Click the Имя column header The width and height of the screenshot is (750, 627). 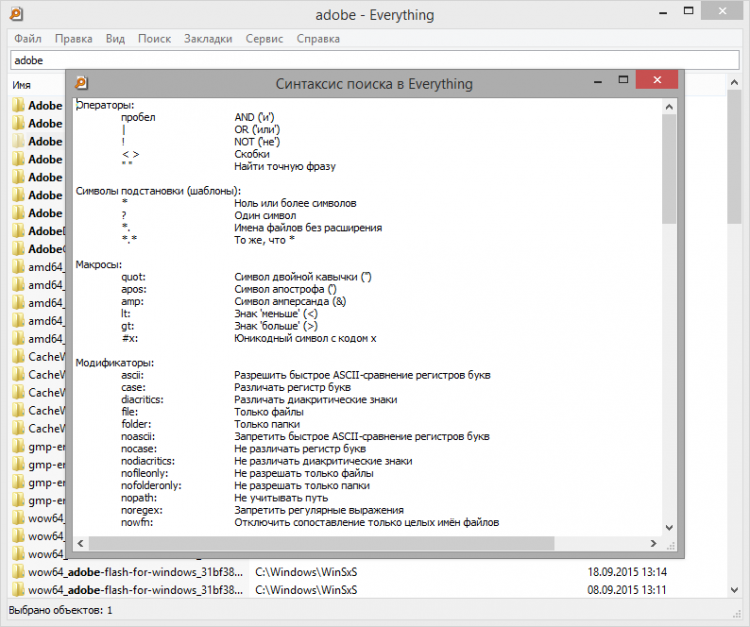click(x=21, y=85)
